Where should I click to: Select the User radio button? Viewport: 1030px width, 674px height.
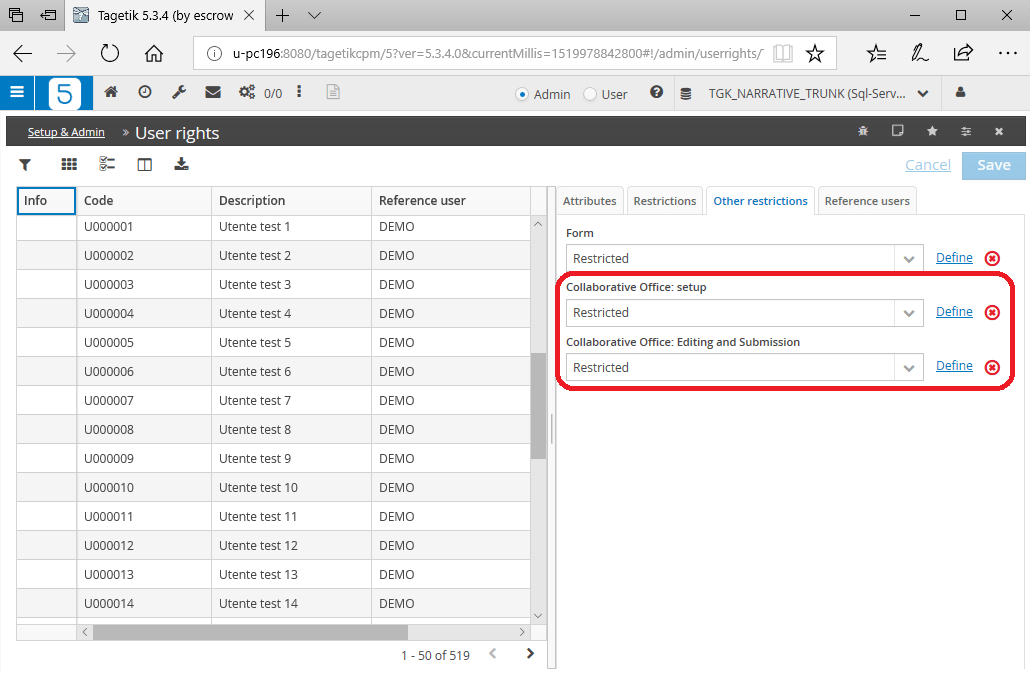(590, 95)
